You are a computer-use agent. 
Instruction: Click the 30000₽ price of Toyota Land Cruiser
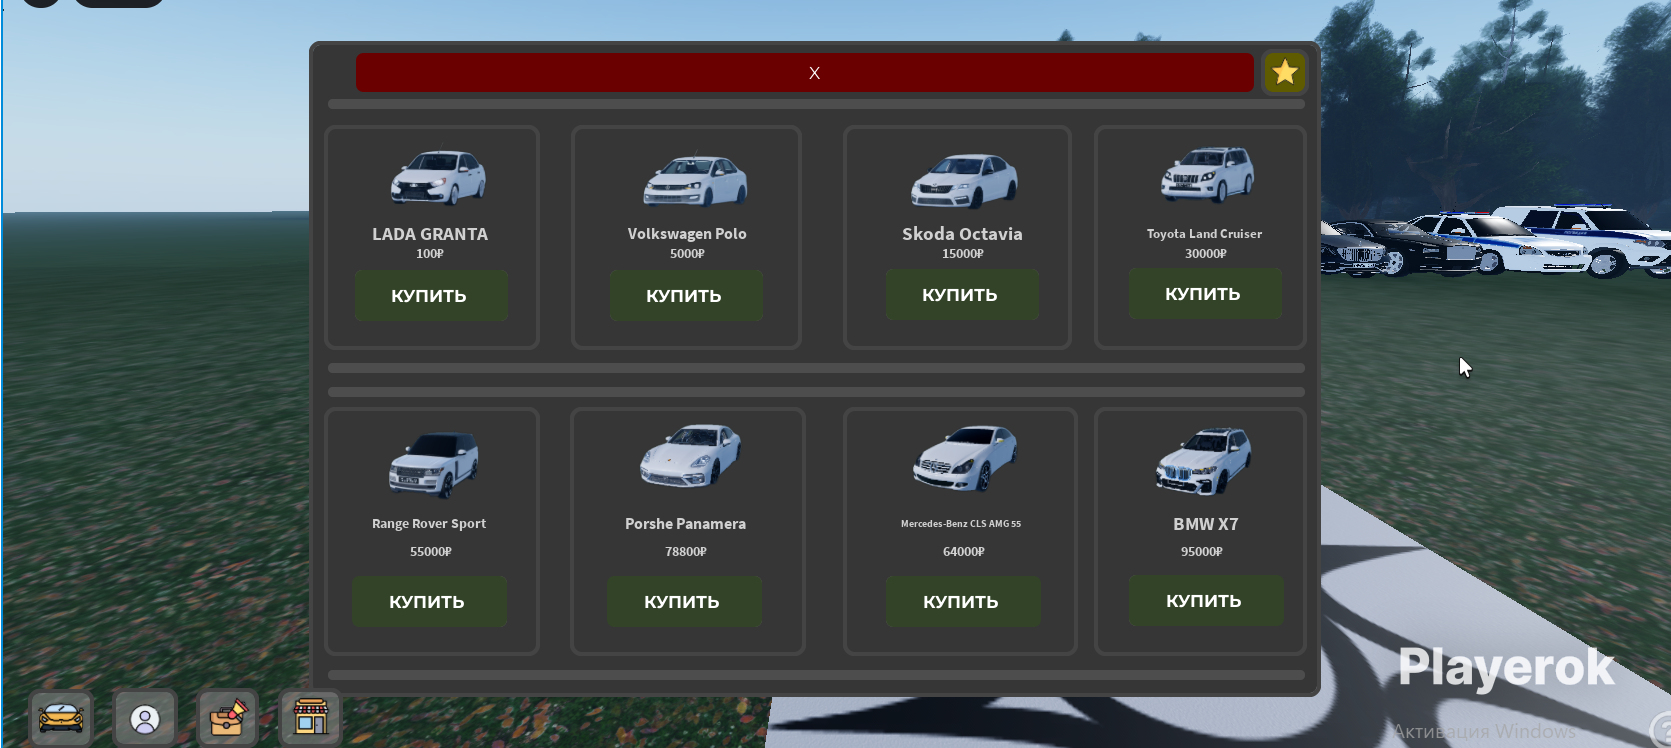(1205, 254)
